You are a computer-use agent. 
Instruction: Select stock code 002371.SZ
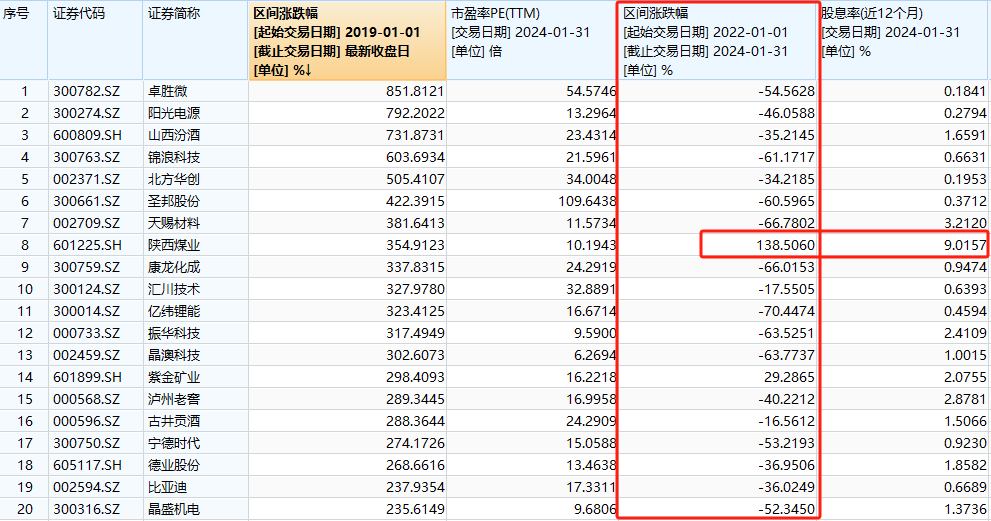[x=87, y=179]
